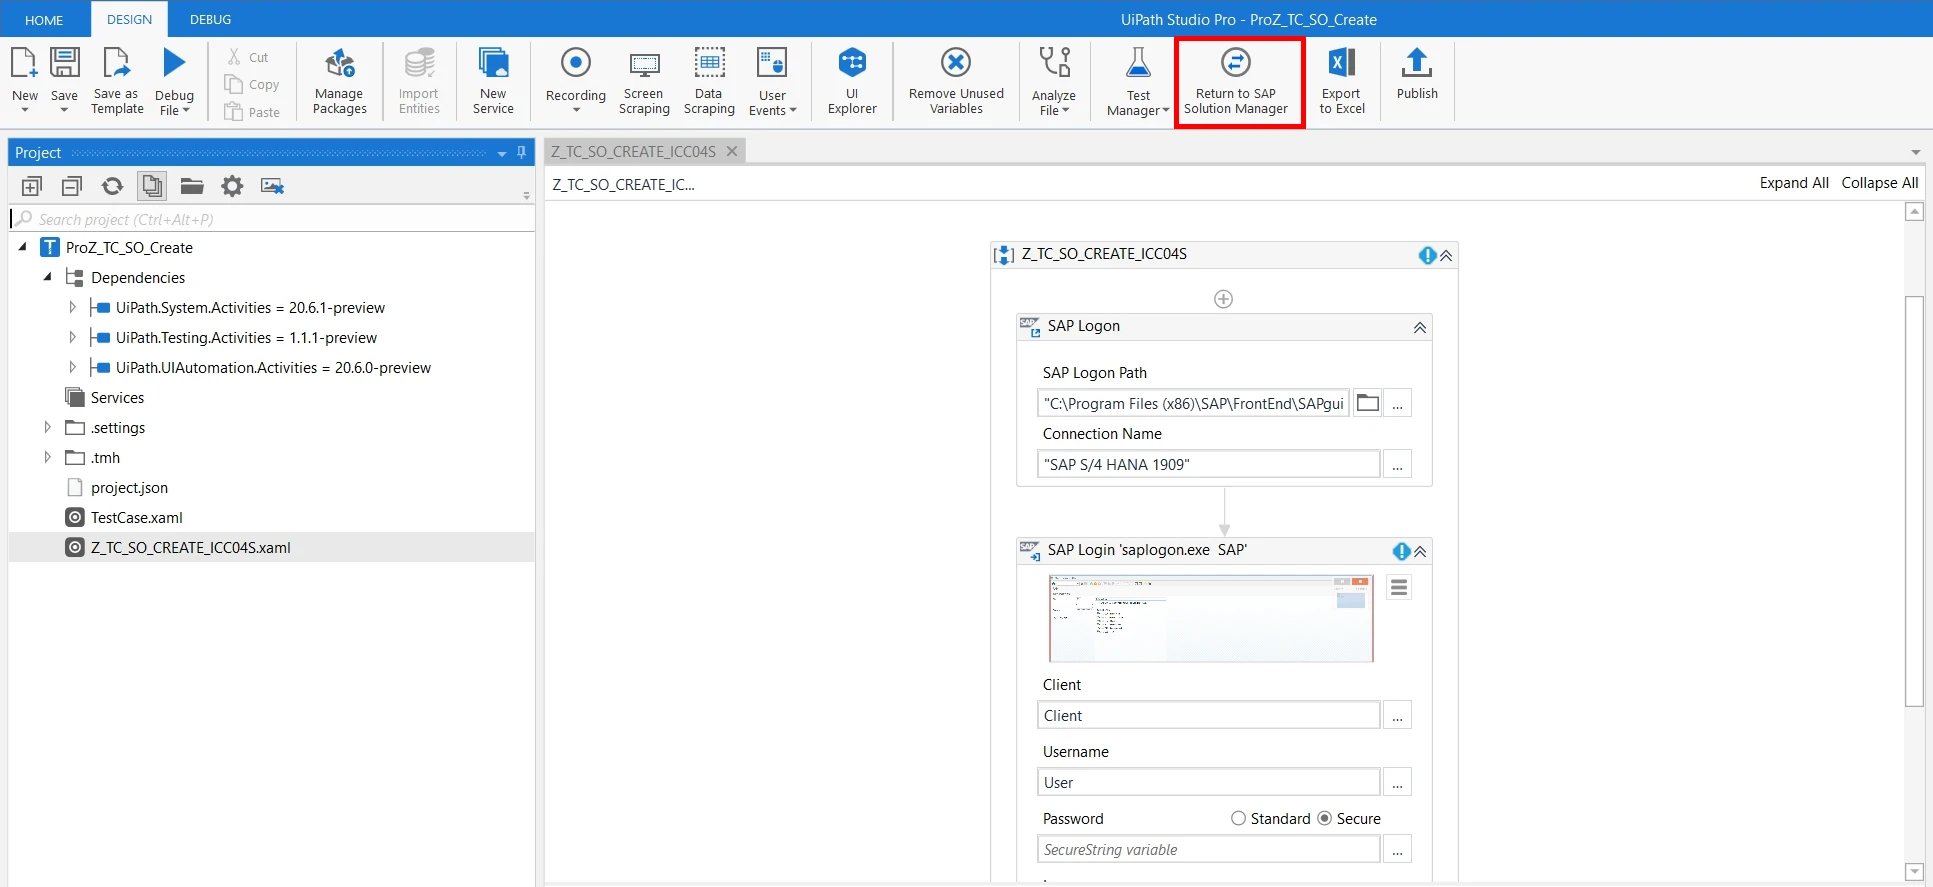Expand the .tmh folder
Viewport: 1933px width, 887px height.
point(47,457)
